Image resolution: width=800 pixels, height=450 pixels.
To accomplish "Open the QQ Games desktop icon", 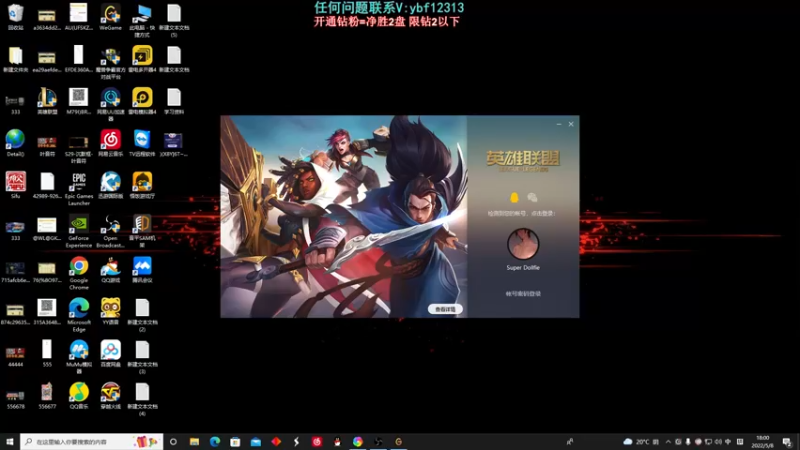I will (110, 269).
